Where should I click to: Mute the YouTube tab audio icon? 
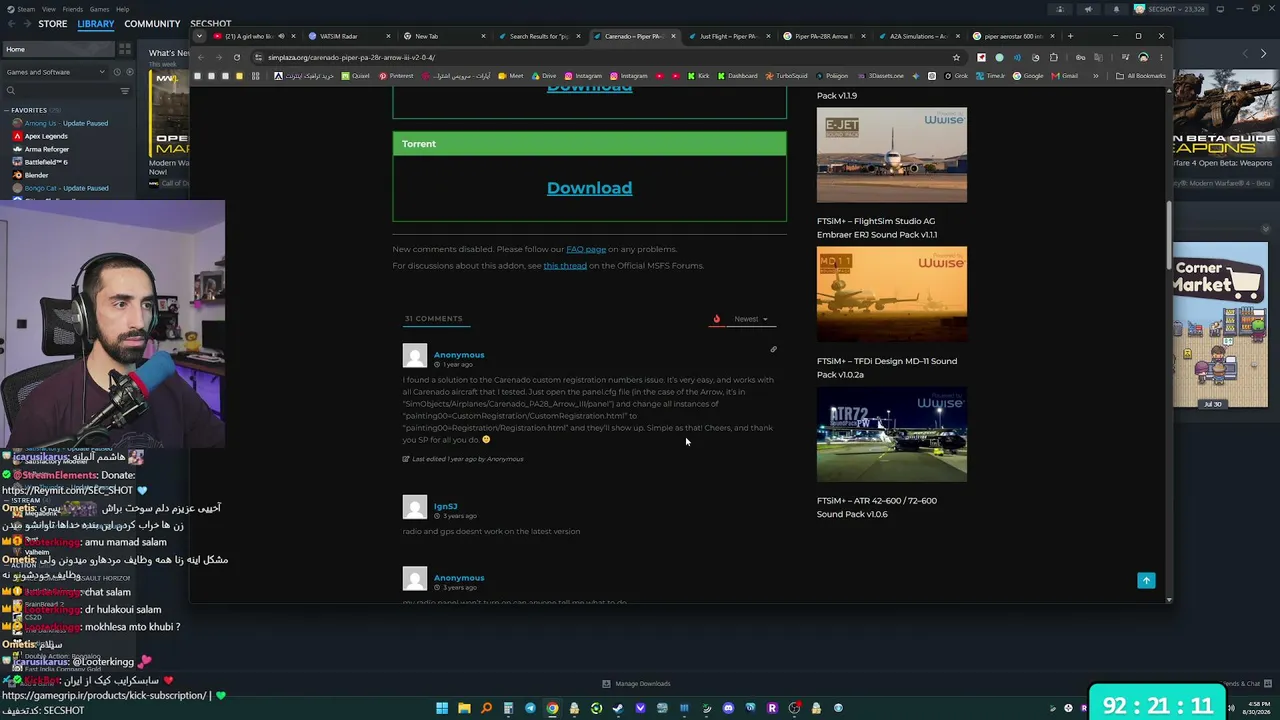point(281,36)
